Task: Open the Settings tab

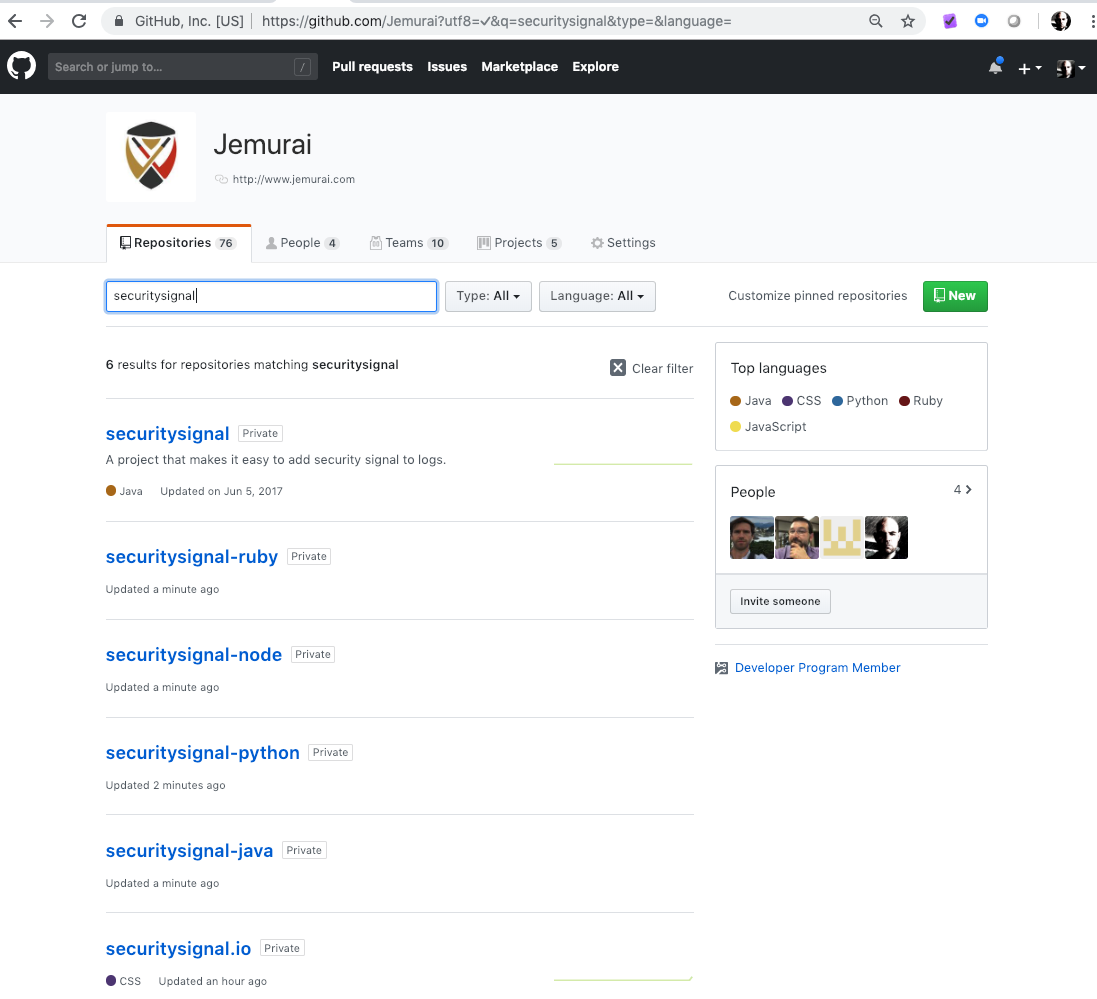Action: tap(623, 243)
